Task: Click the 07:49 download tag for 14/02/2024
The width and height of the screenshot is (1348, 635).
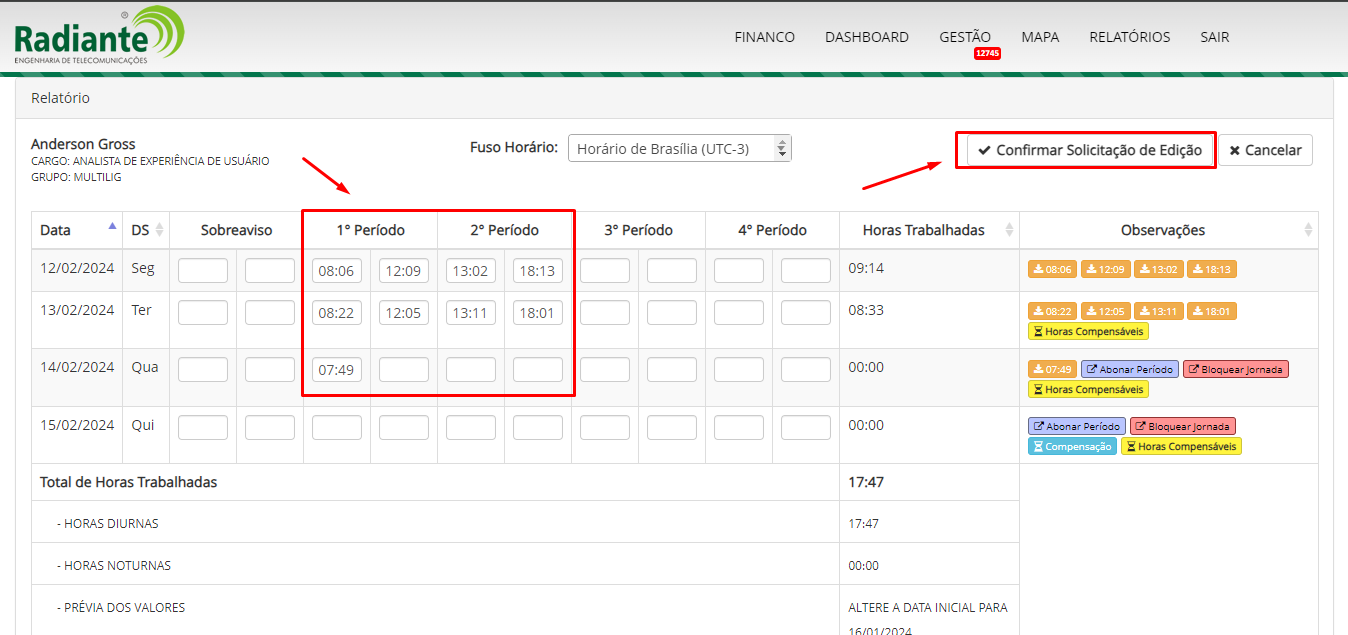Action: click(x=1052, y=369)
